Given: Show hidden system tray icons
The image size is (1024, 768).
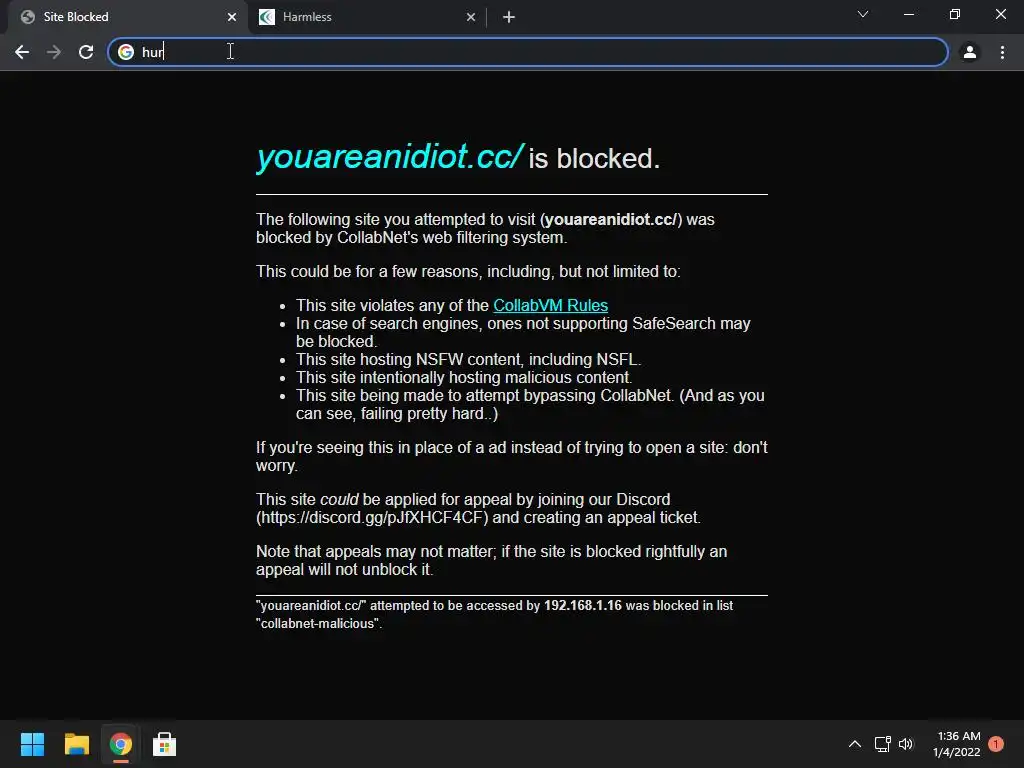Looking at the screenshot, I should (x=855, y=744).
